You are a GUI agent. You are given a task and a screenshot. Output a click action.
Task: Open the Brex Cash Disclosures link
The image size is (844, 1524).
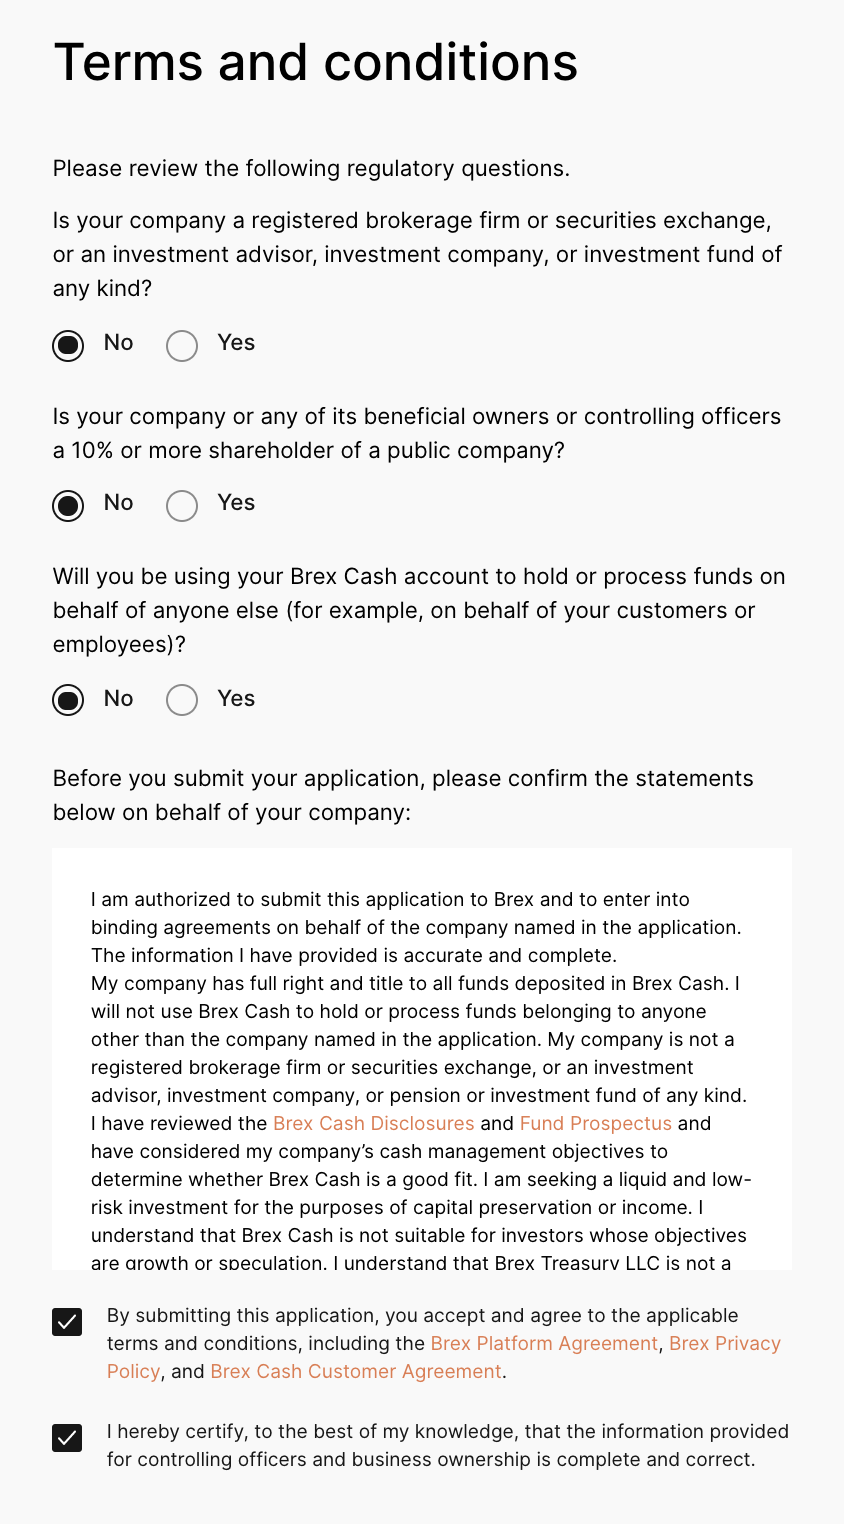(373, 1123)
